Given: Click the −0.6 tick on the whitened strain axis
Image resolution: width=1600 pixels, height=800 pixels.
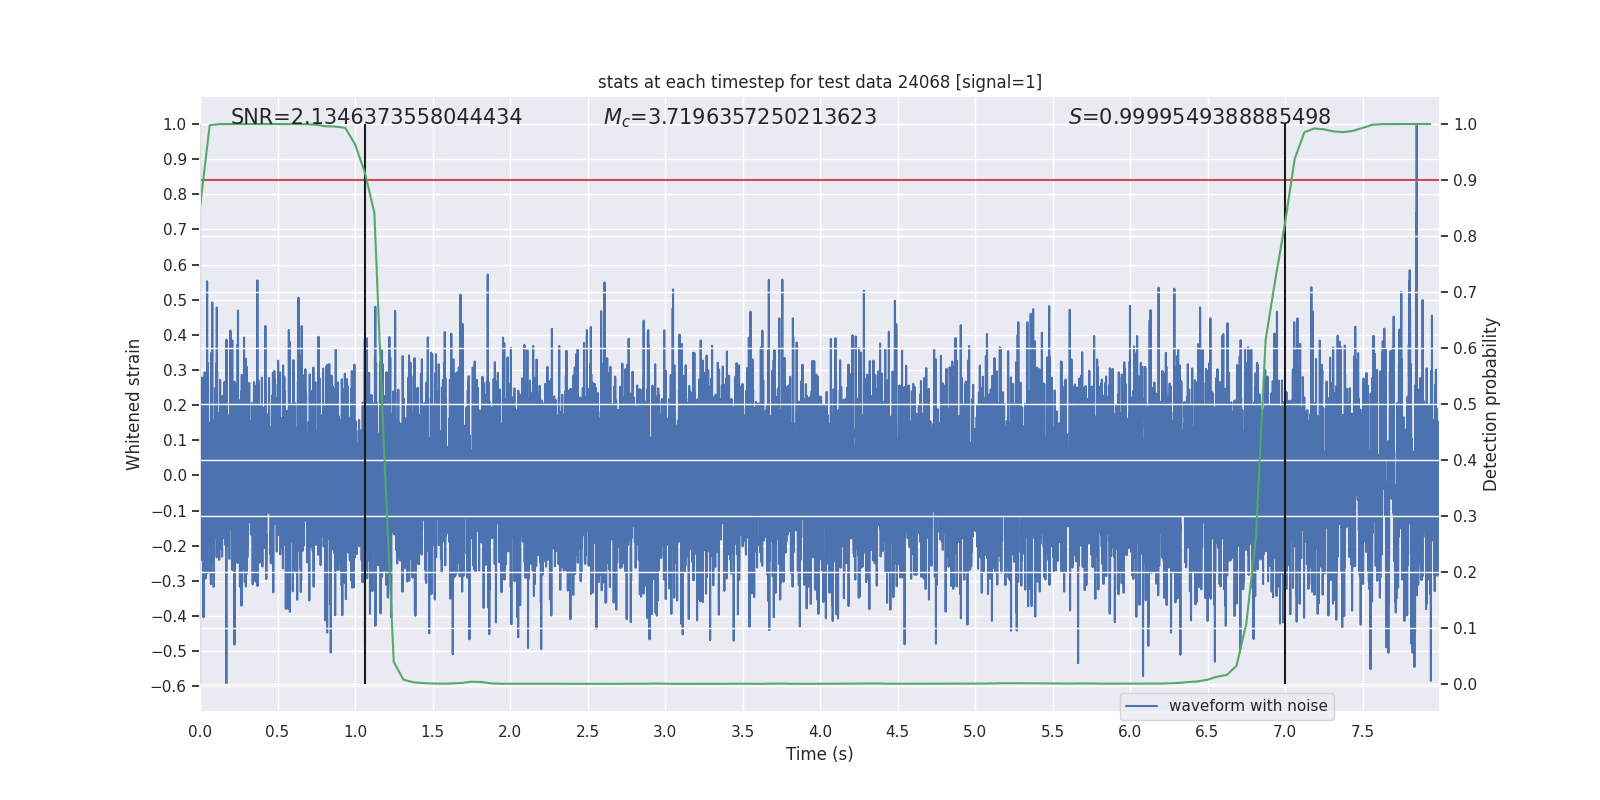Looking at the screenshot, I should point(169,686).
